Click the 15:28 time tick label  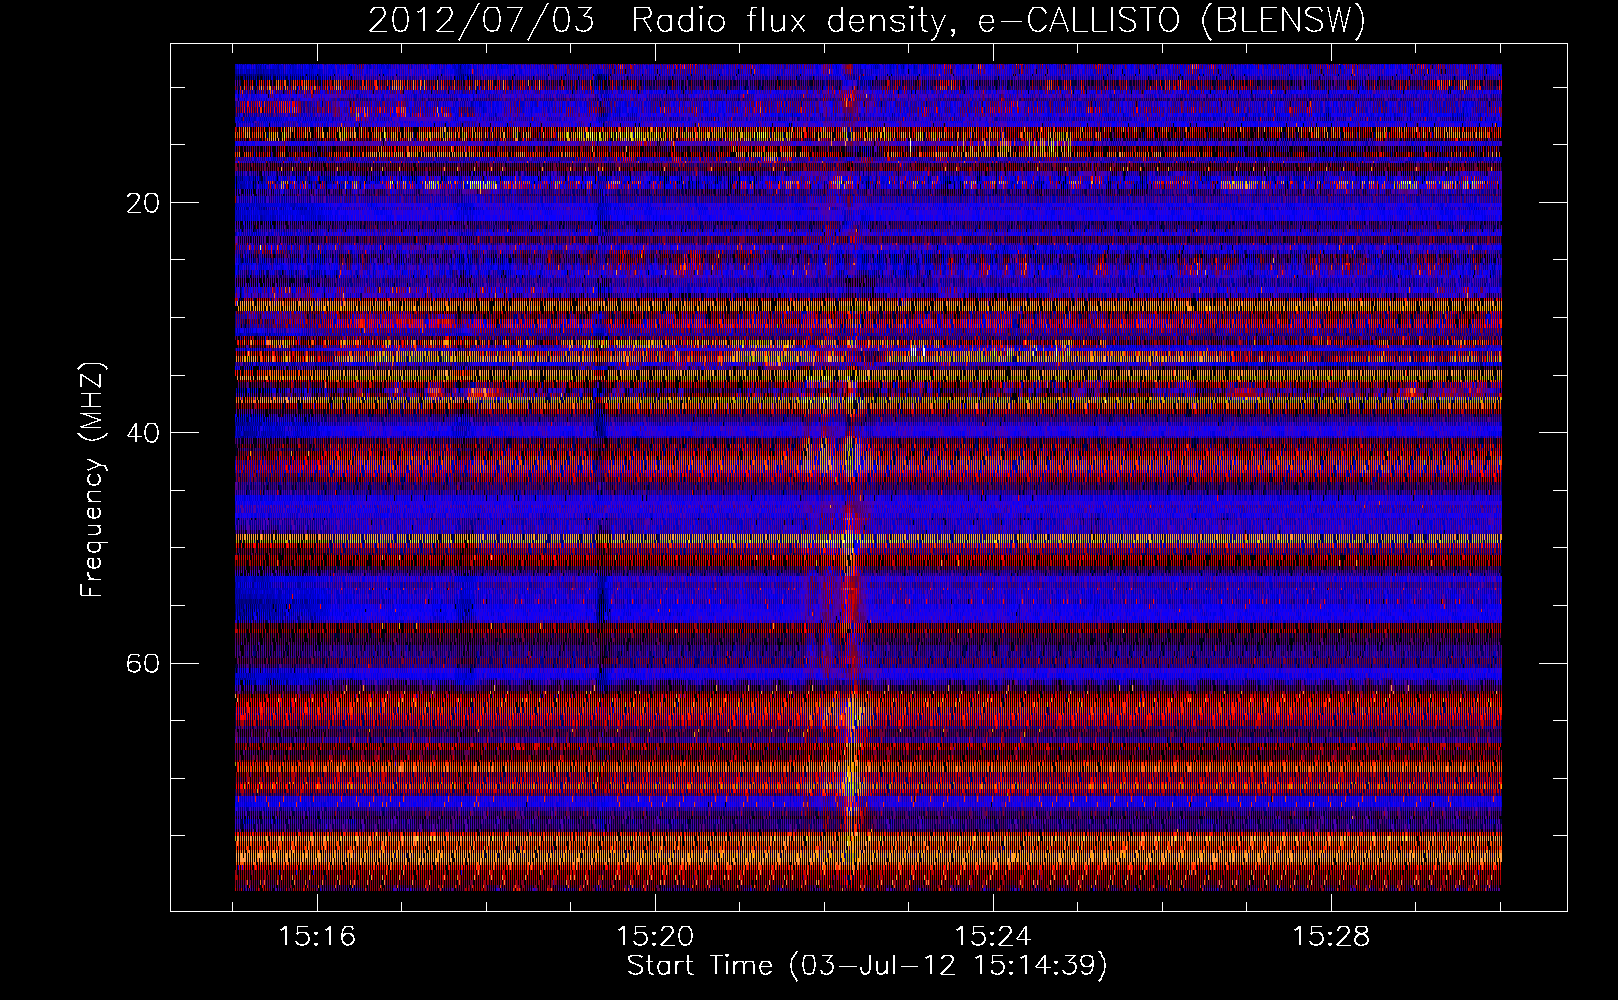(1330, 937)
